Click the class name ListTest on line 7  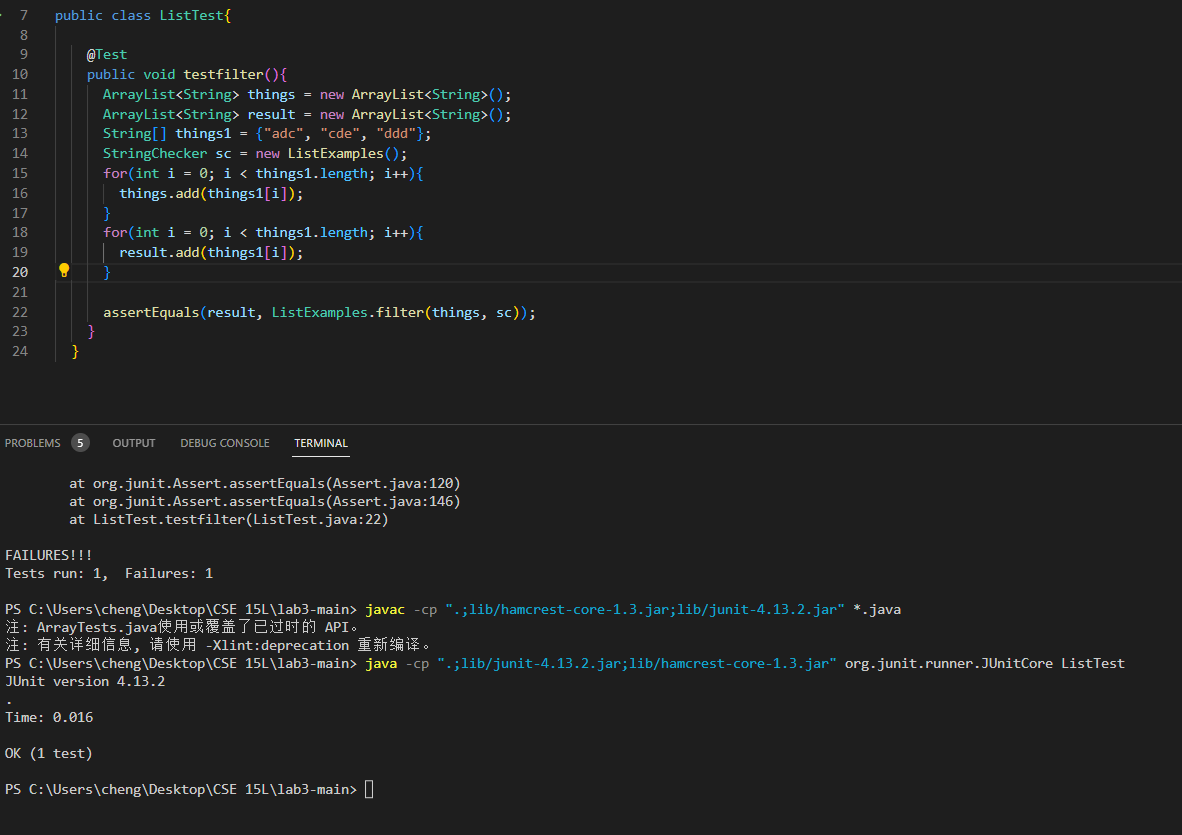pos(191,15)
